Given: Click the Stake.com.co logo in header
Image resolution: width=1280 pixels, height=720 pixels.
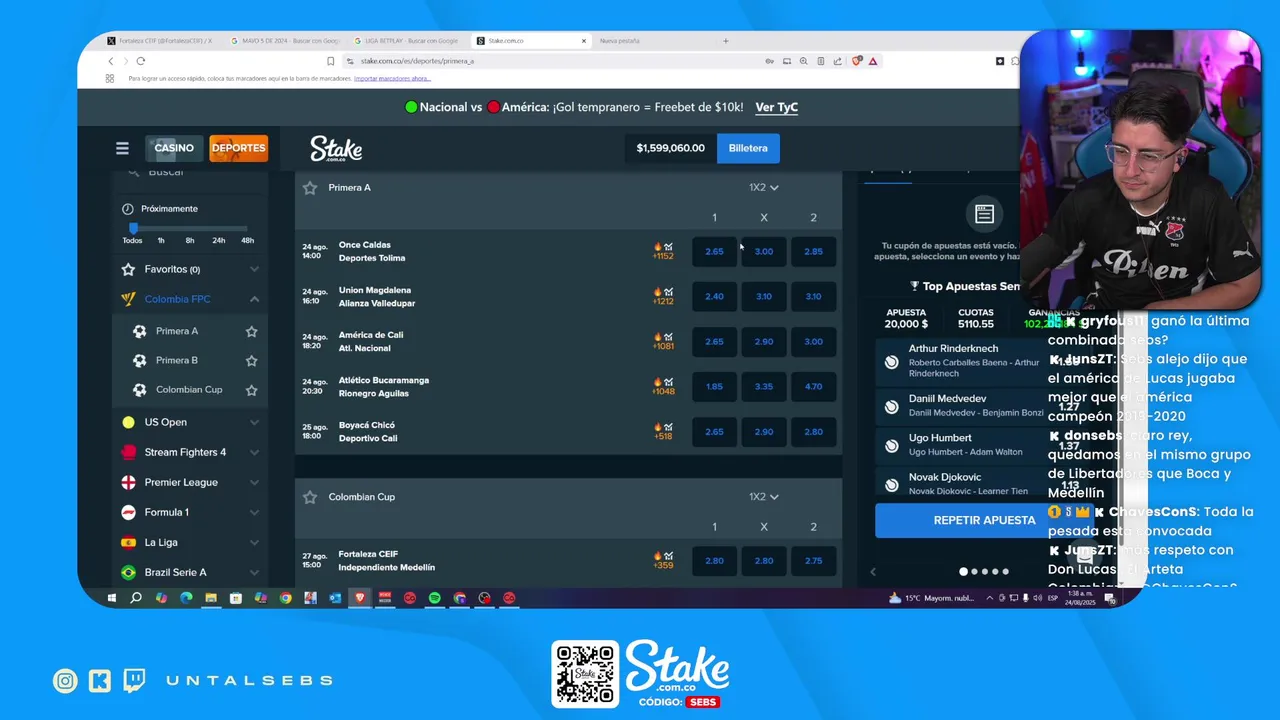Looking at the screenshot, I should click(x=336, y=149).
